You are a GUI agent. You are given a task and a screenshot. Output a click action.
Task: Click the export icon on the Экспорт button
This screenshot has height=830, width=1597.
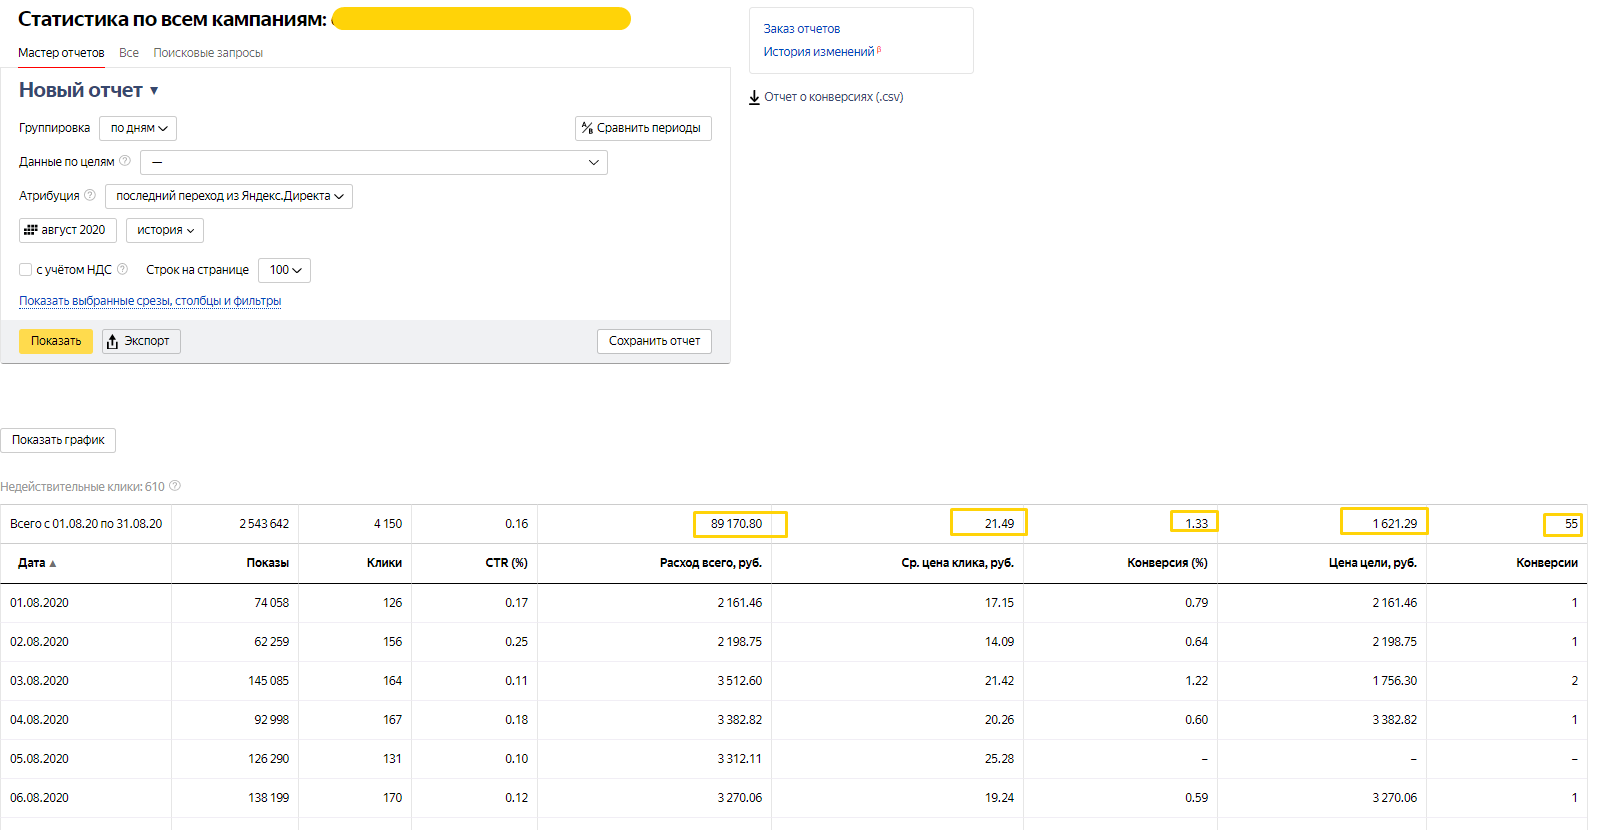point(112,341)
